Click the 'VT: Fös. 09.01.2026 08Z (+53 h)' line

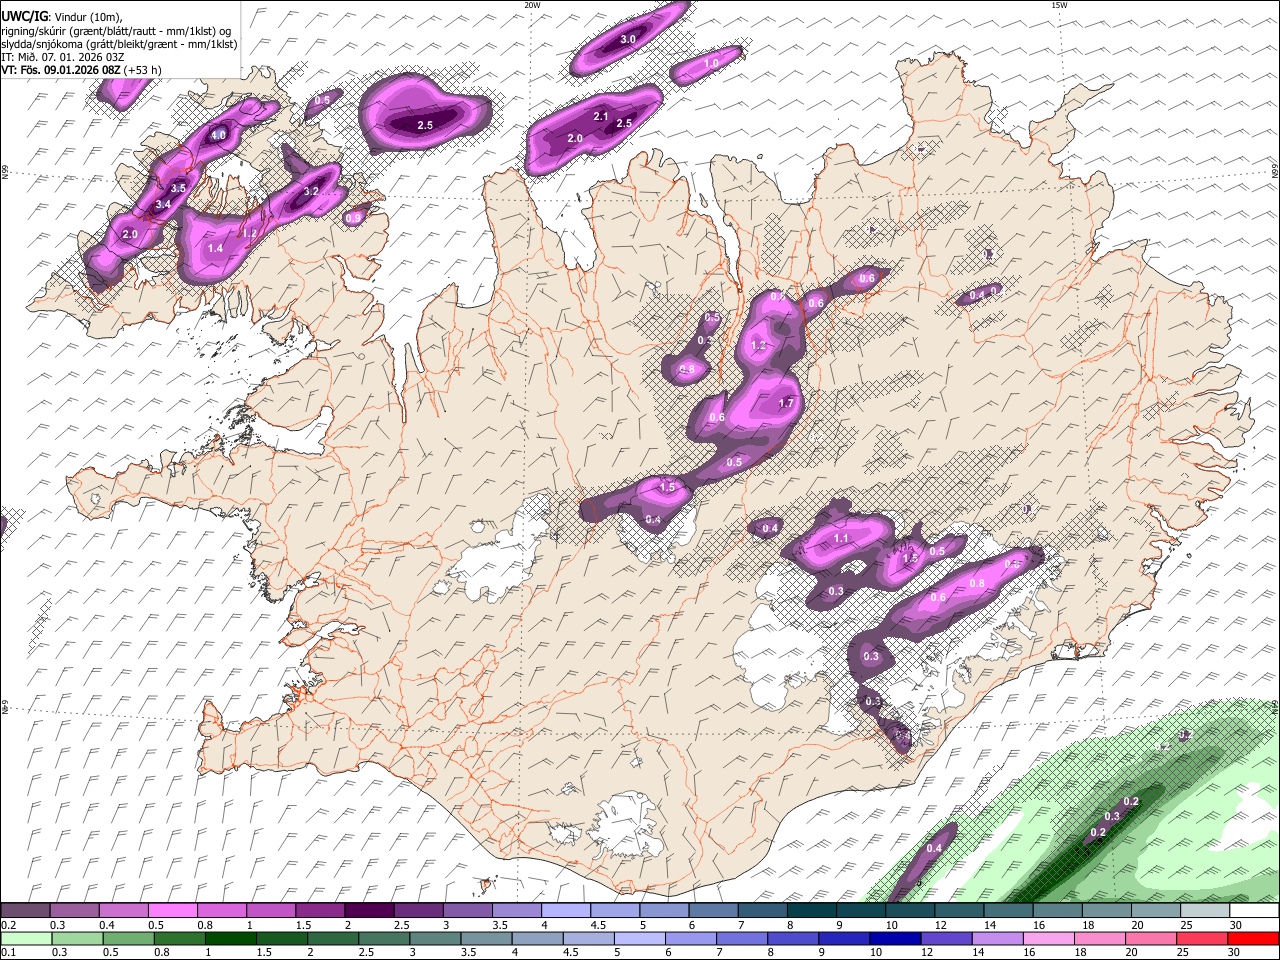(81, 70)
